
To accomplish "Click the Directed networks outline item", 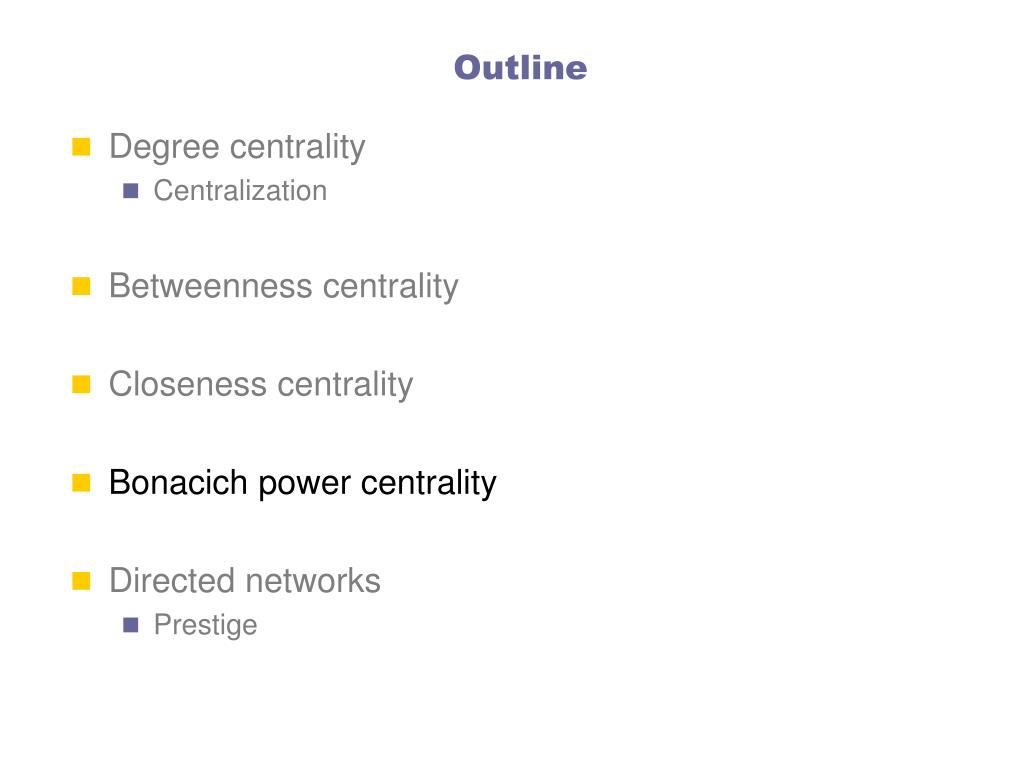I will 245,581.
